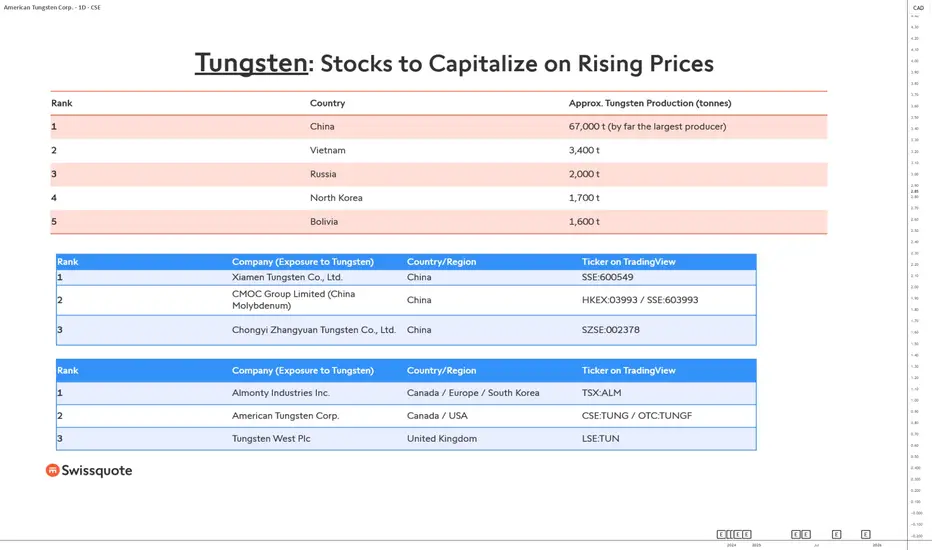Select the second earnings marker from the right
Screen dimensions: 932x550
pyautogui.click(x=836, y=535)
